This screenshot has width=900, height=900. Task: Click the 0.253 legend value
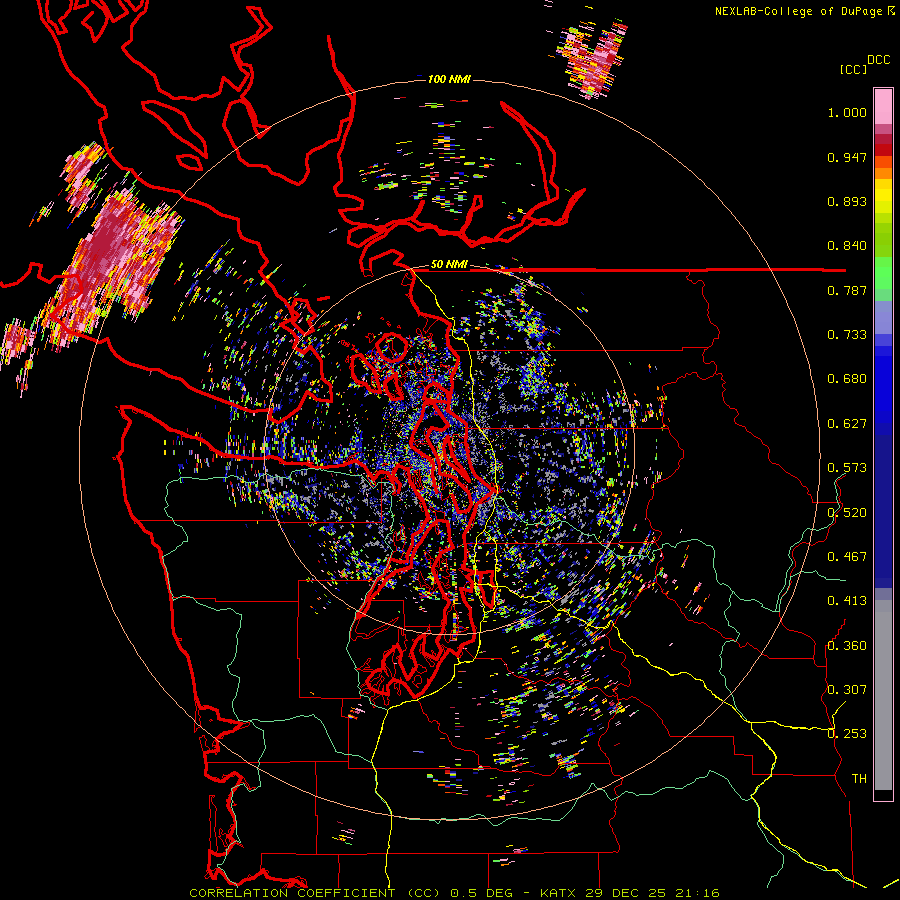[x=847, y=734]
